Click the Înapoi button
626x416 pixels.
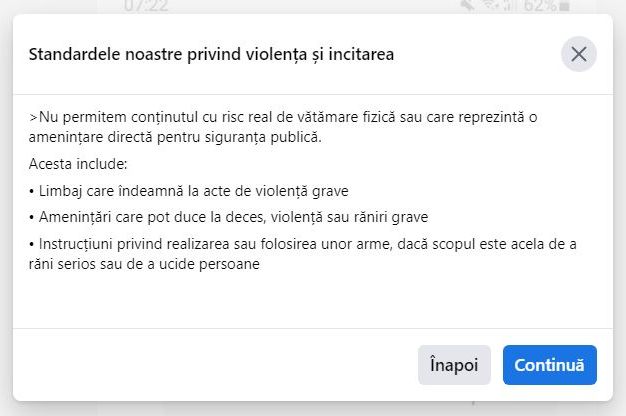pos(454,365)
